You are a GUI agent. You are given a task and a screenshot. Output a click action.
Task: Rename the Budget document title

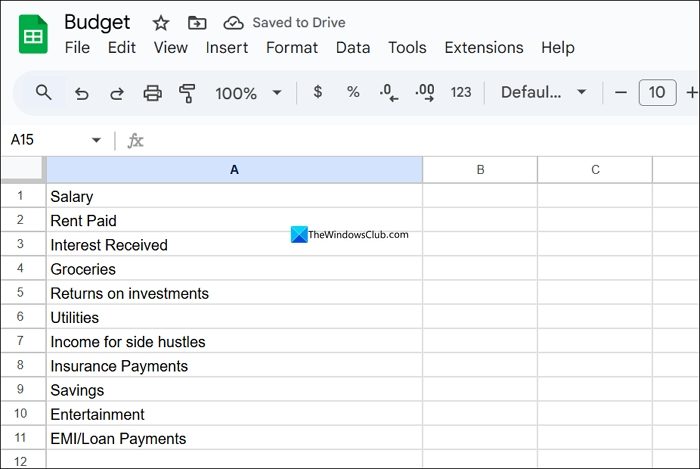tap(97, 22)
